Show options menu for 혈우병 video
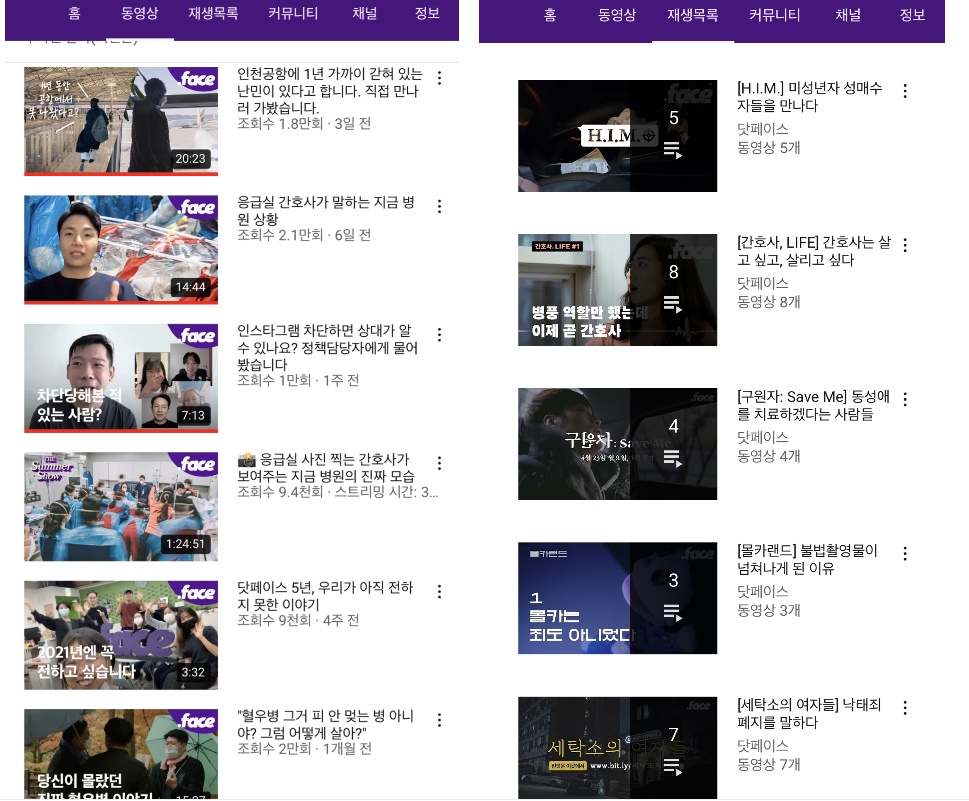 [439, 720]
